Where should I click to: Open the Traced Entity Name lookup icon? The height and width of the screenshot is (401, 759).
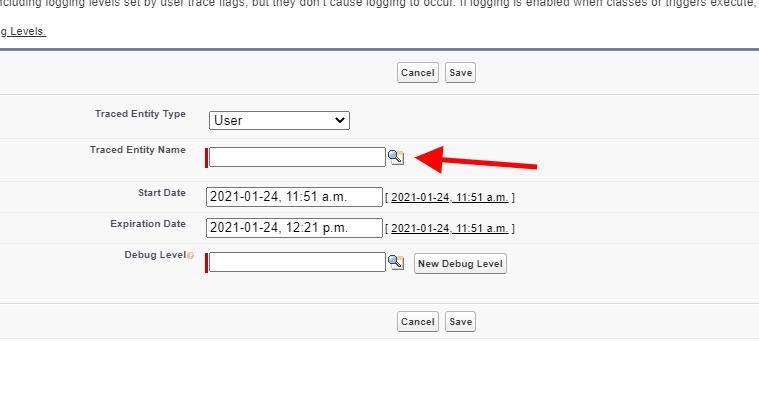point(396,157)
